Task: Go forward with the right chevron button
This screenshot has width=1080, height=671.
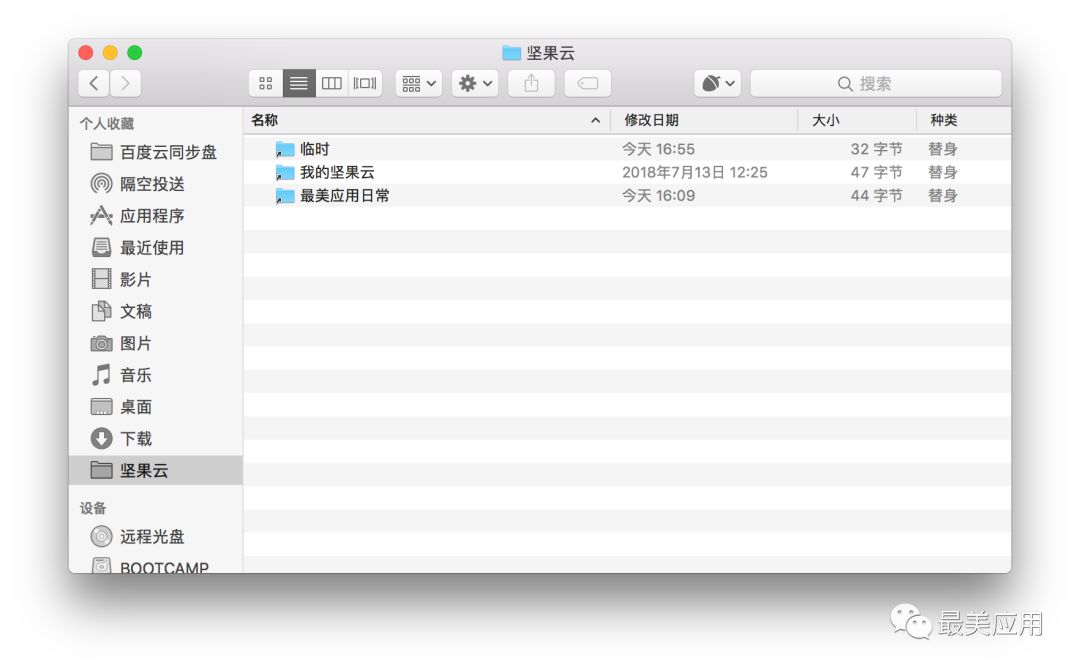Action: click(x=125, y=83)
